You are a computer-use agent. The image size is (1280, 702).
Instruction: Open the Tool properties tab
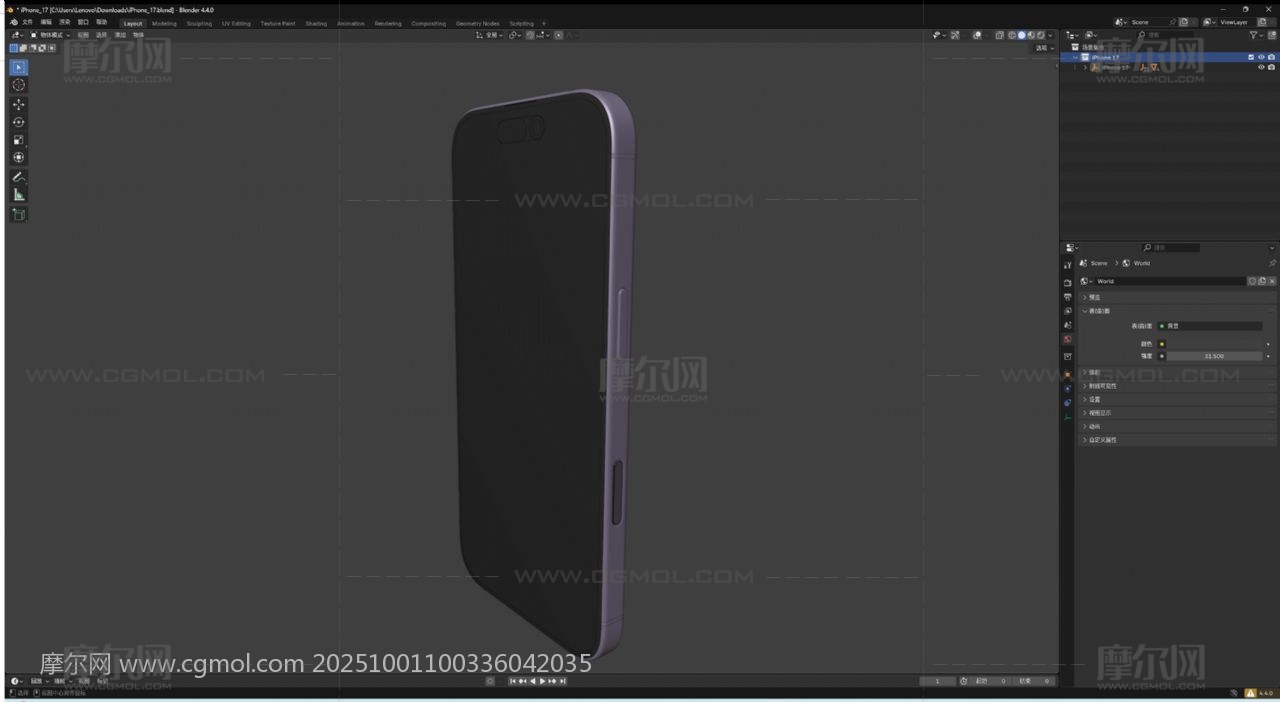[1068, 265]
